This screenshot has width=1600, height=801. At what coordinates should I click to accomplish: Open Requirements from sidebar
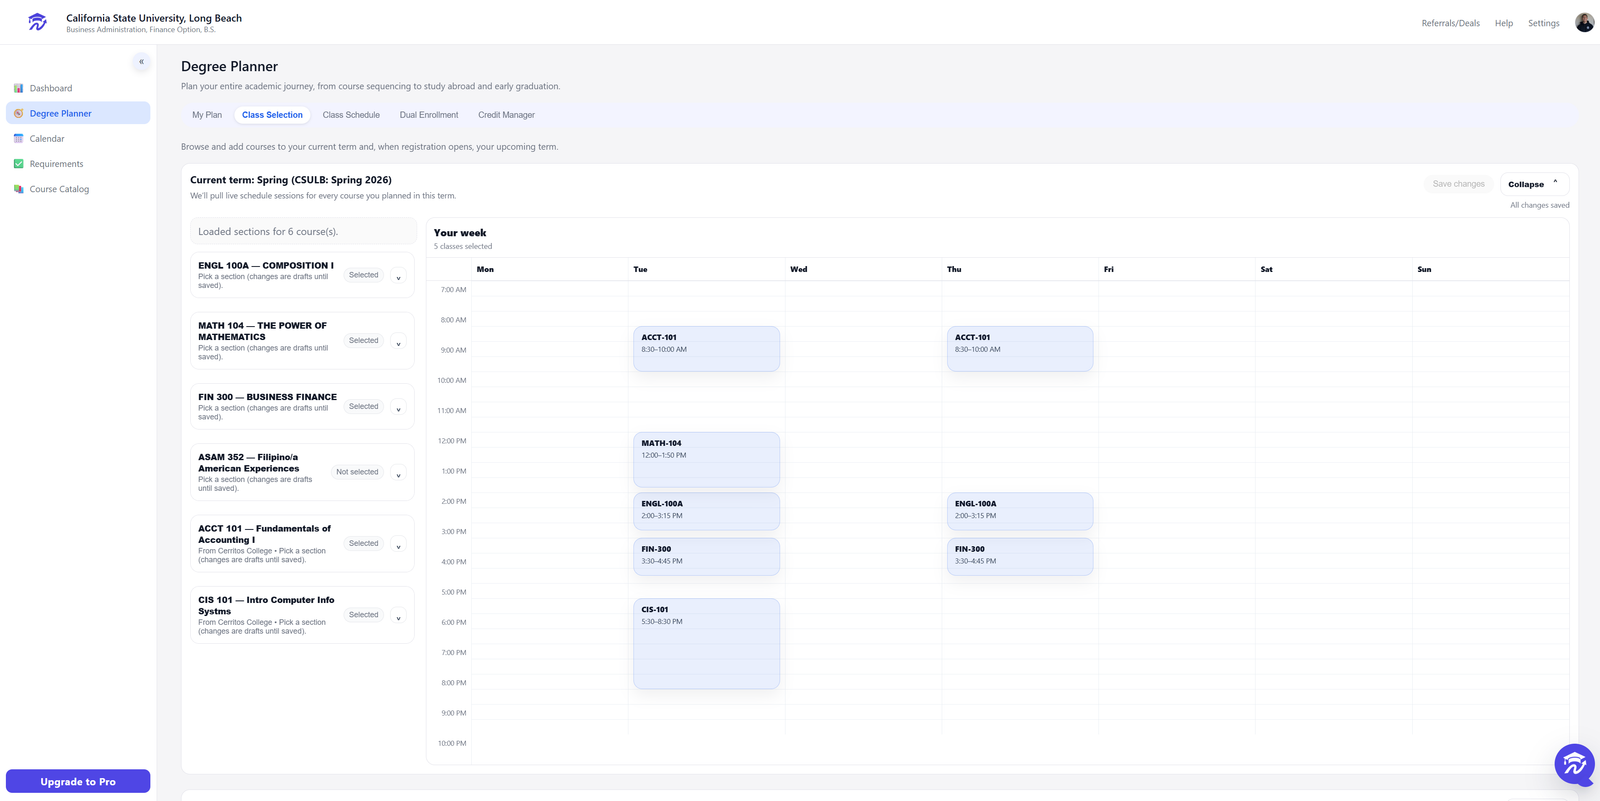[x=78, y=163]
